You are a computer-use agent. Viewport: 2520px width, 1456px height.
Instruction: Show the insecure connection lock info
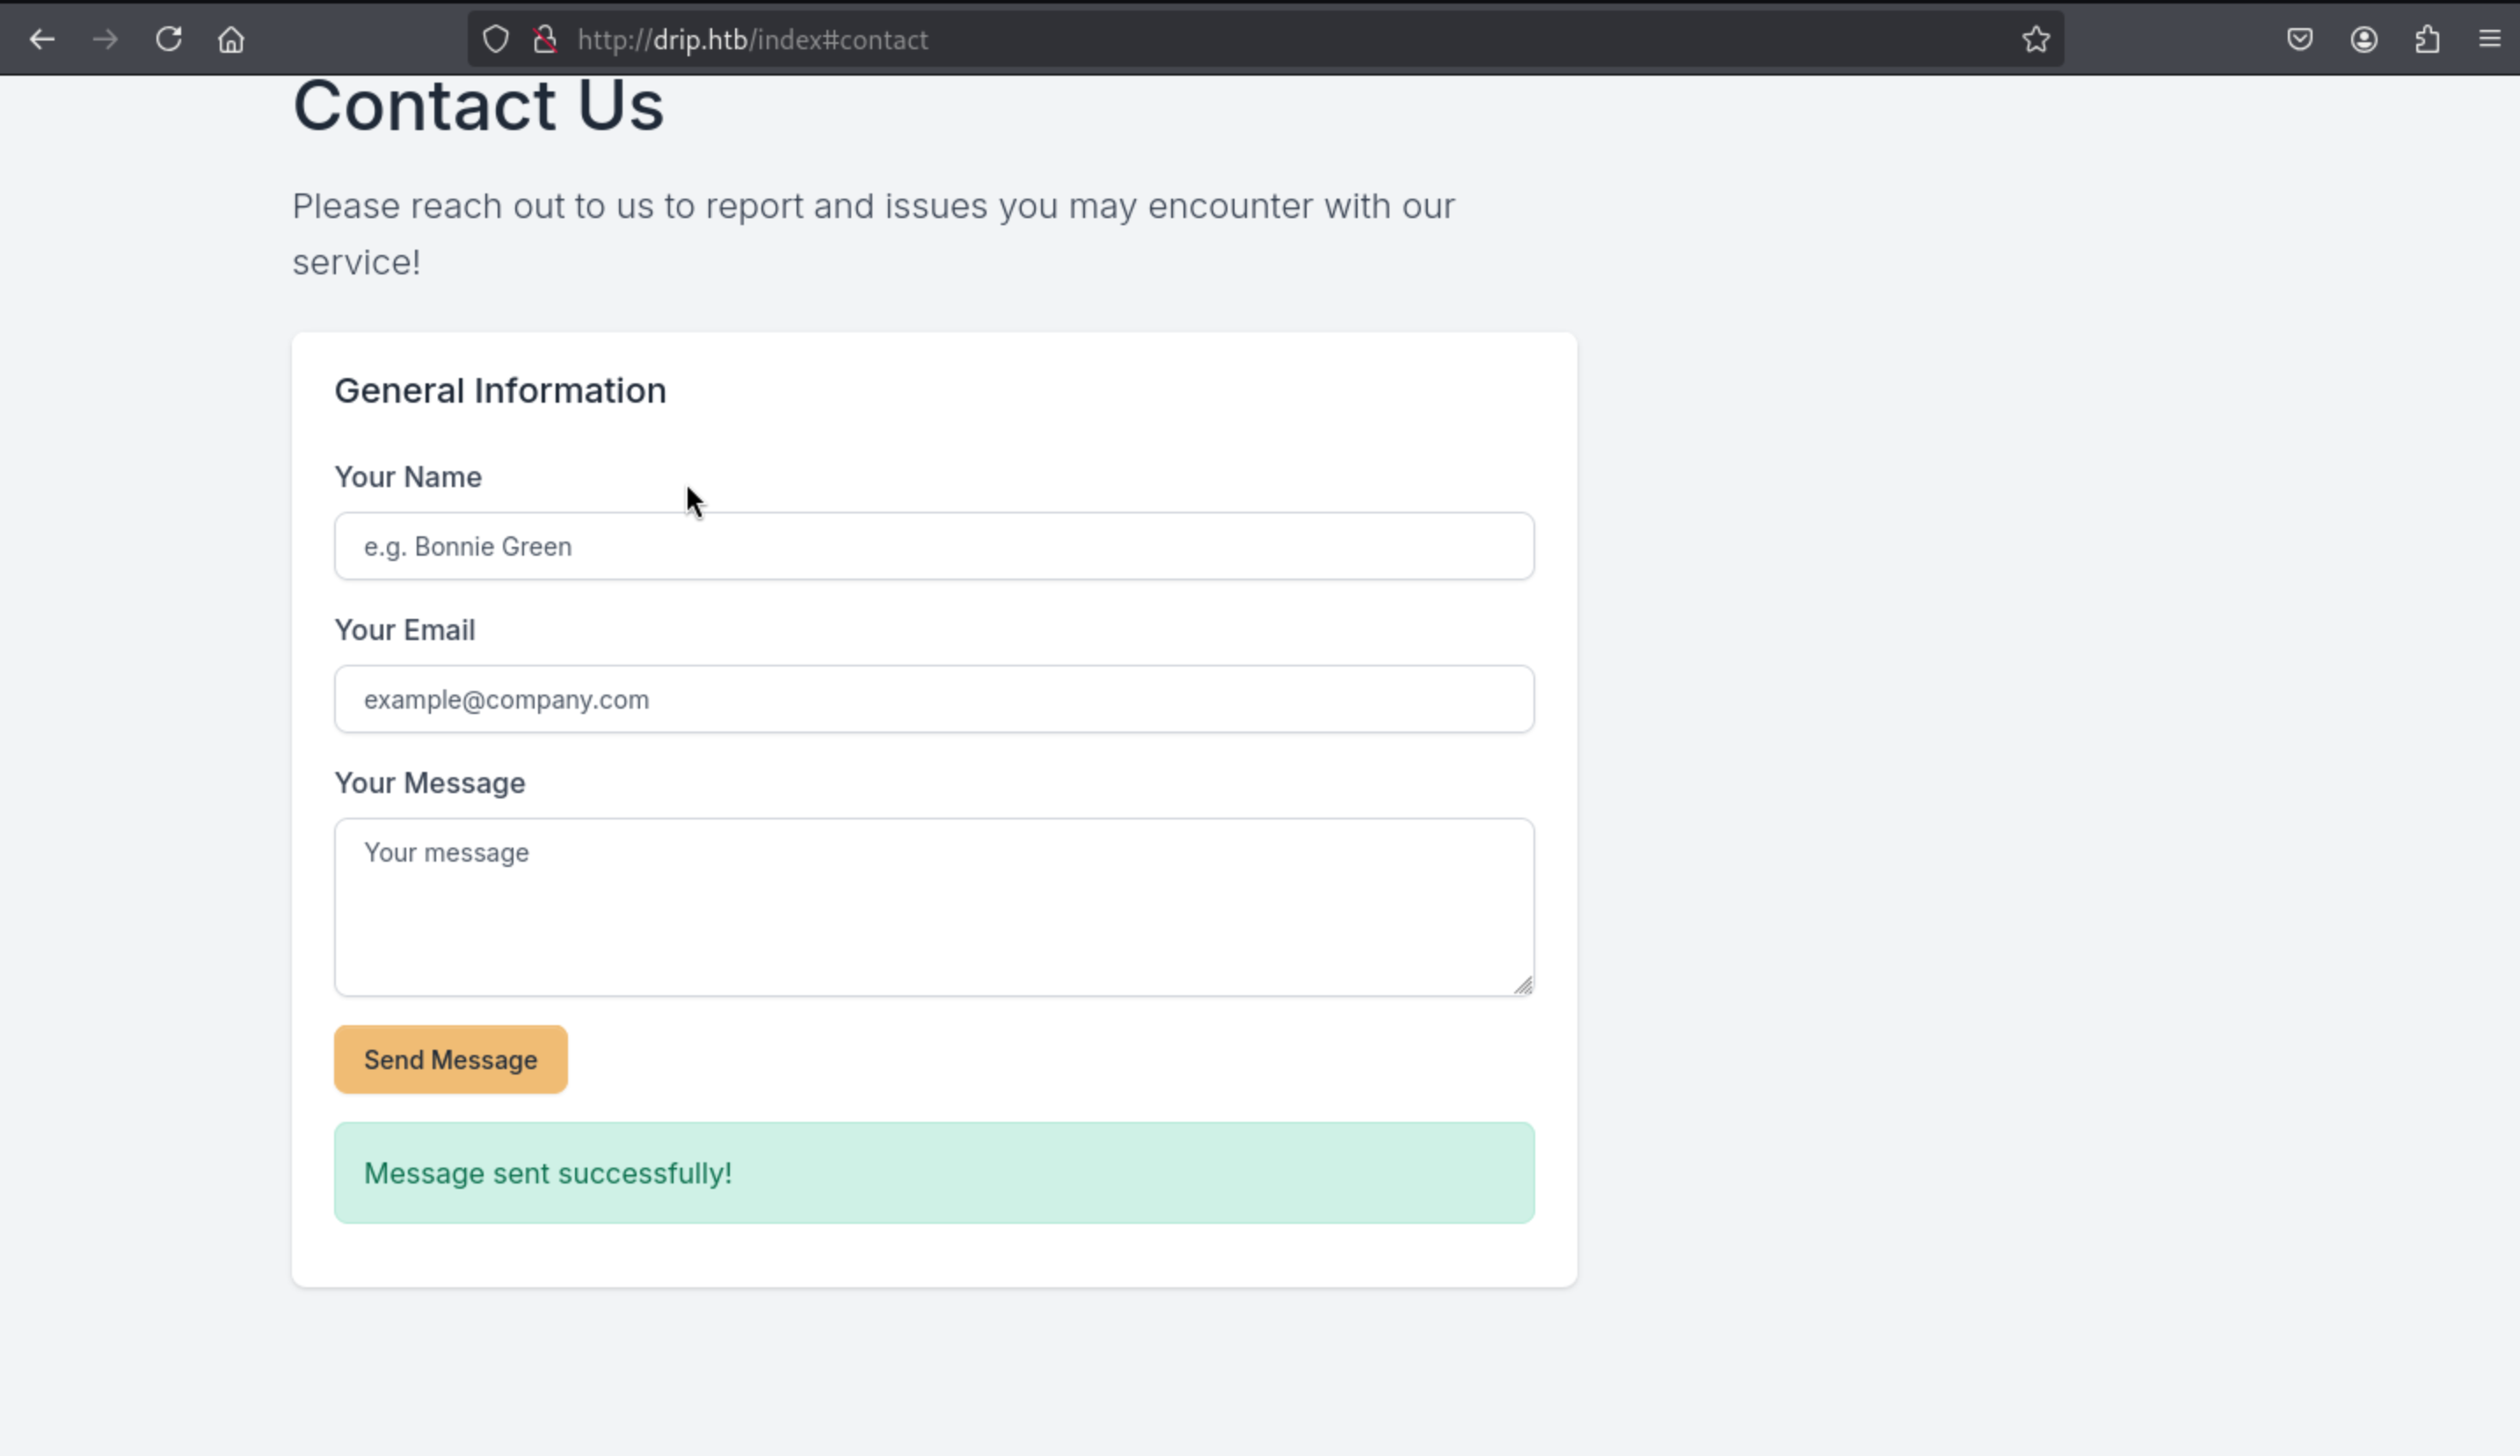pyautogui.click(x=545, y=40)
